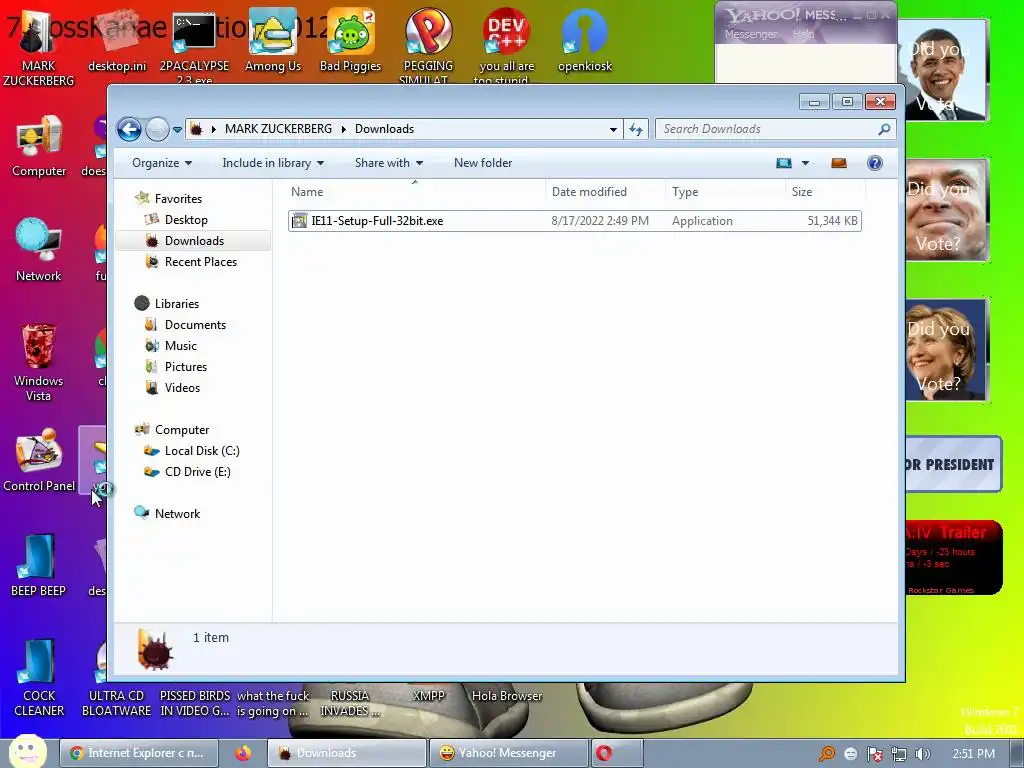Sort by Date modified column header
This screenshot has width=1024, height=768.
pyautogui.click(x=605, y=192)
